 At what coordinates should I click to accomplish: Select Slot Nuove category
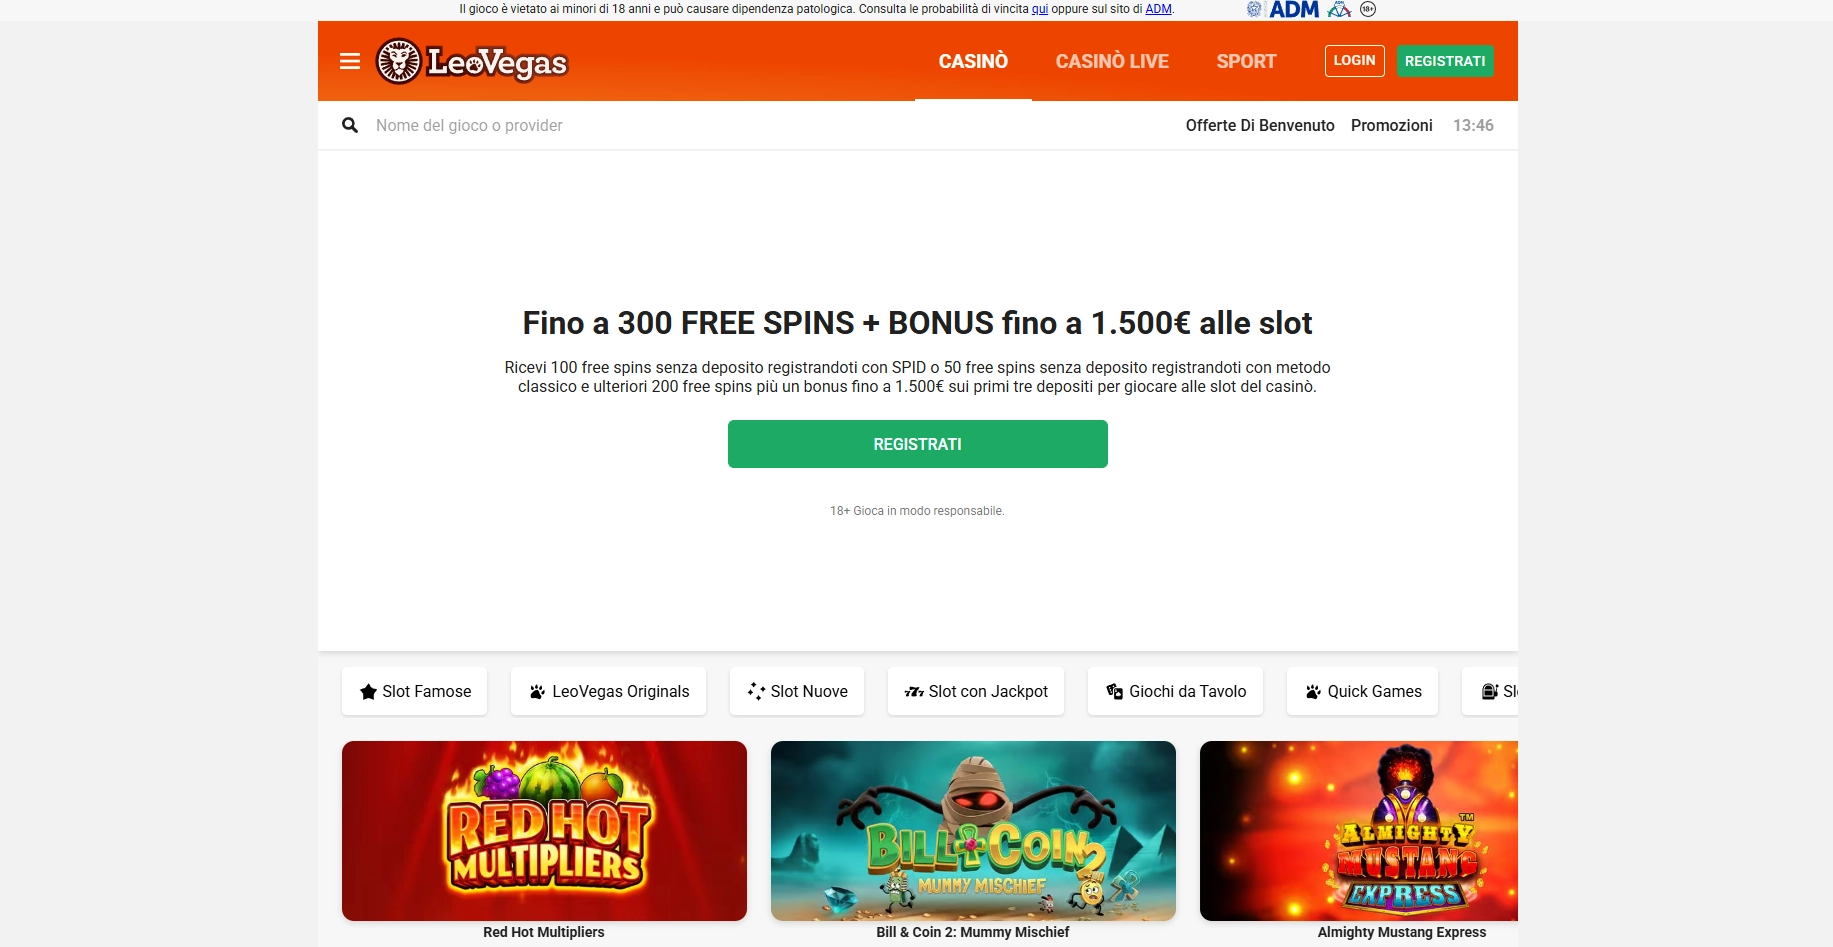coord(797,691)
